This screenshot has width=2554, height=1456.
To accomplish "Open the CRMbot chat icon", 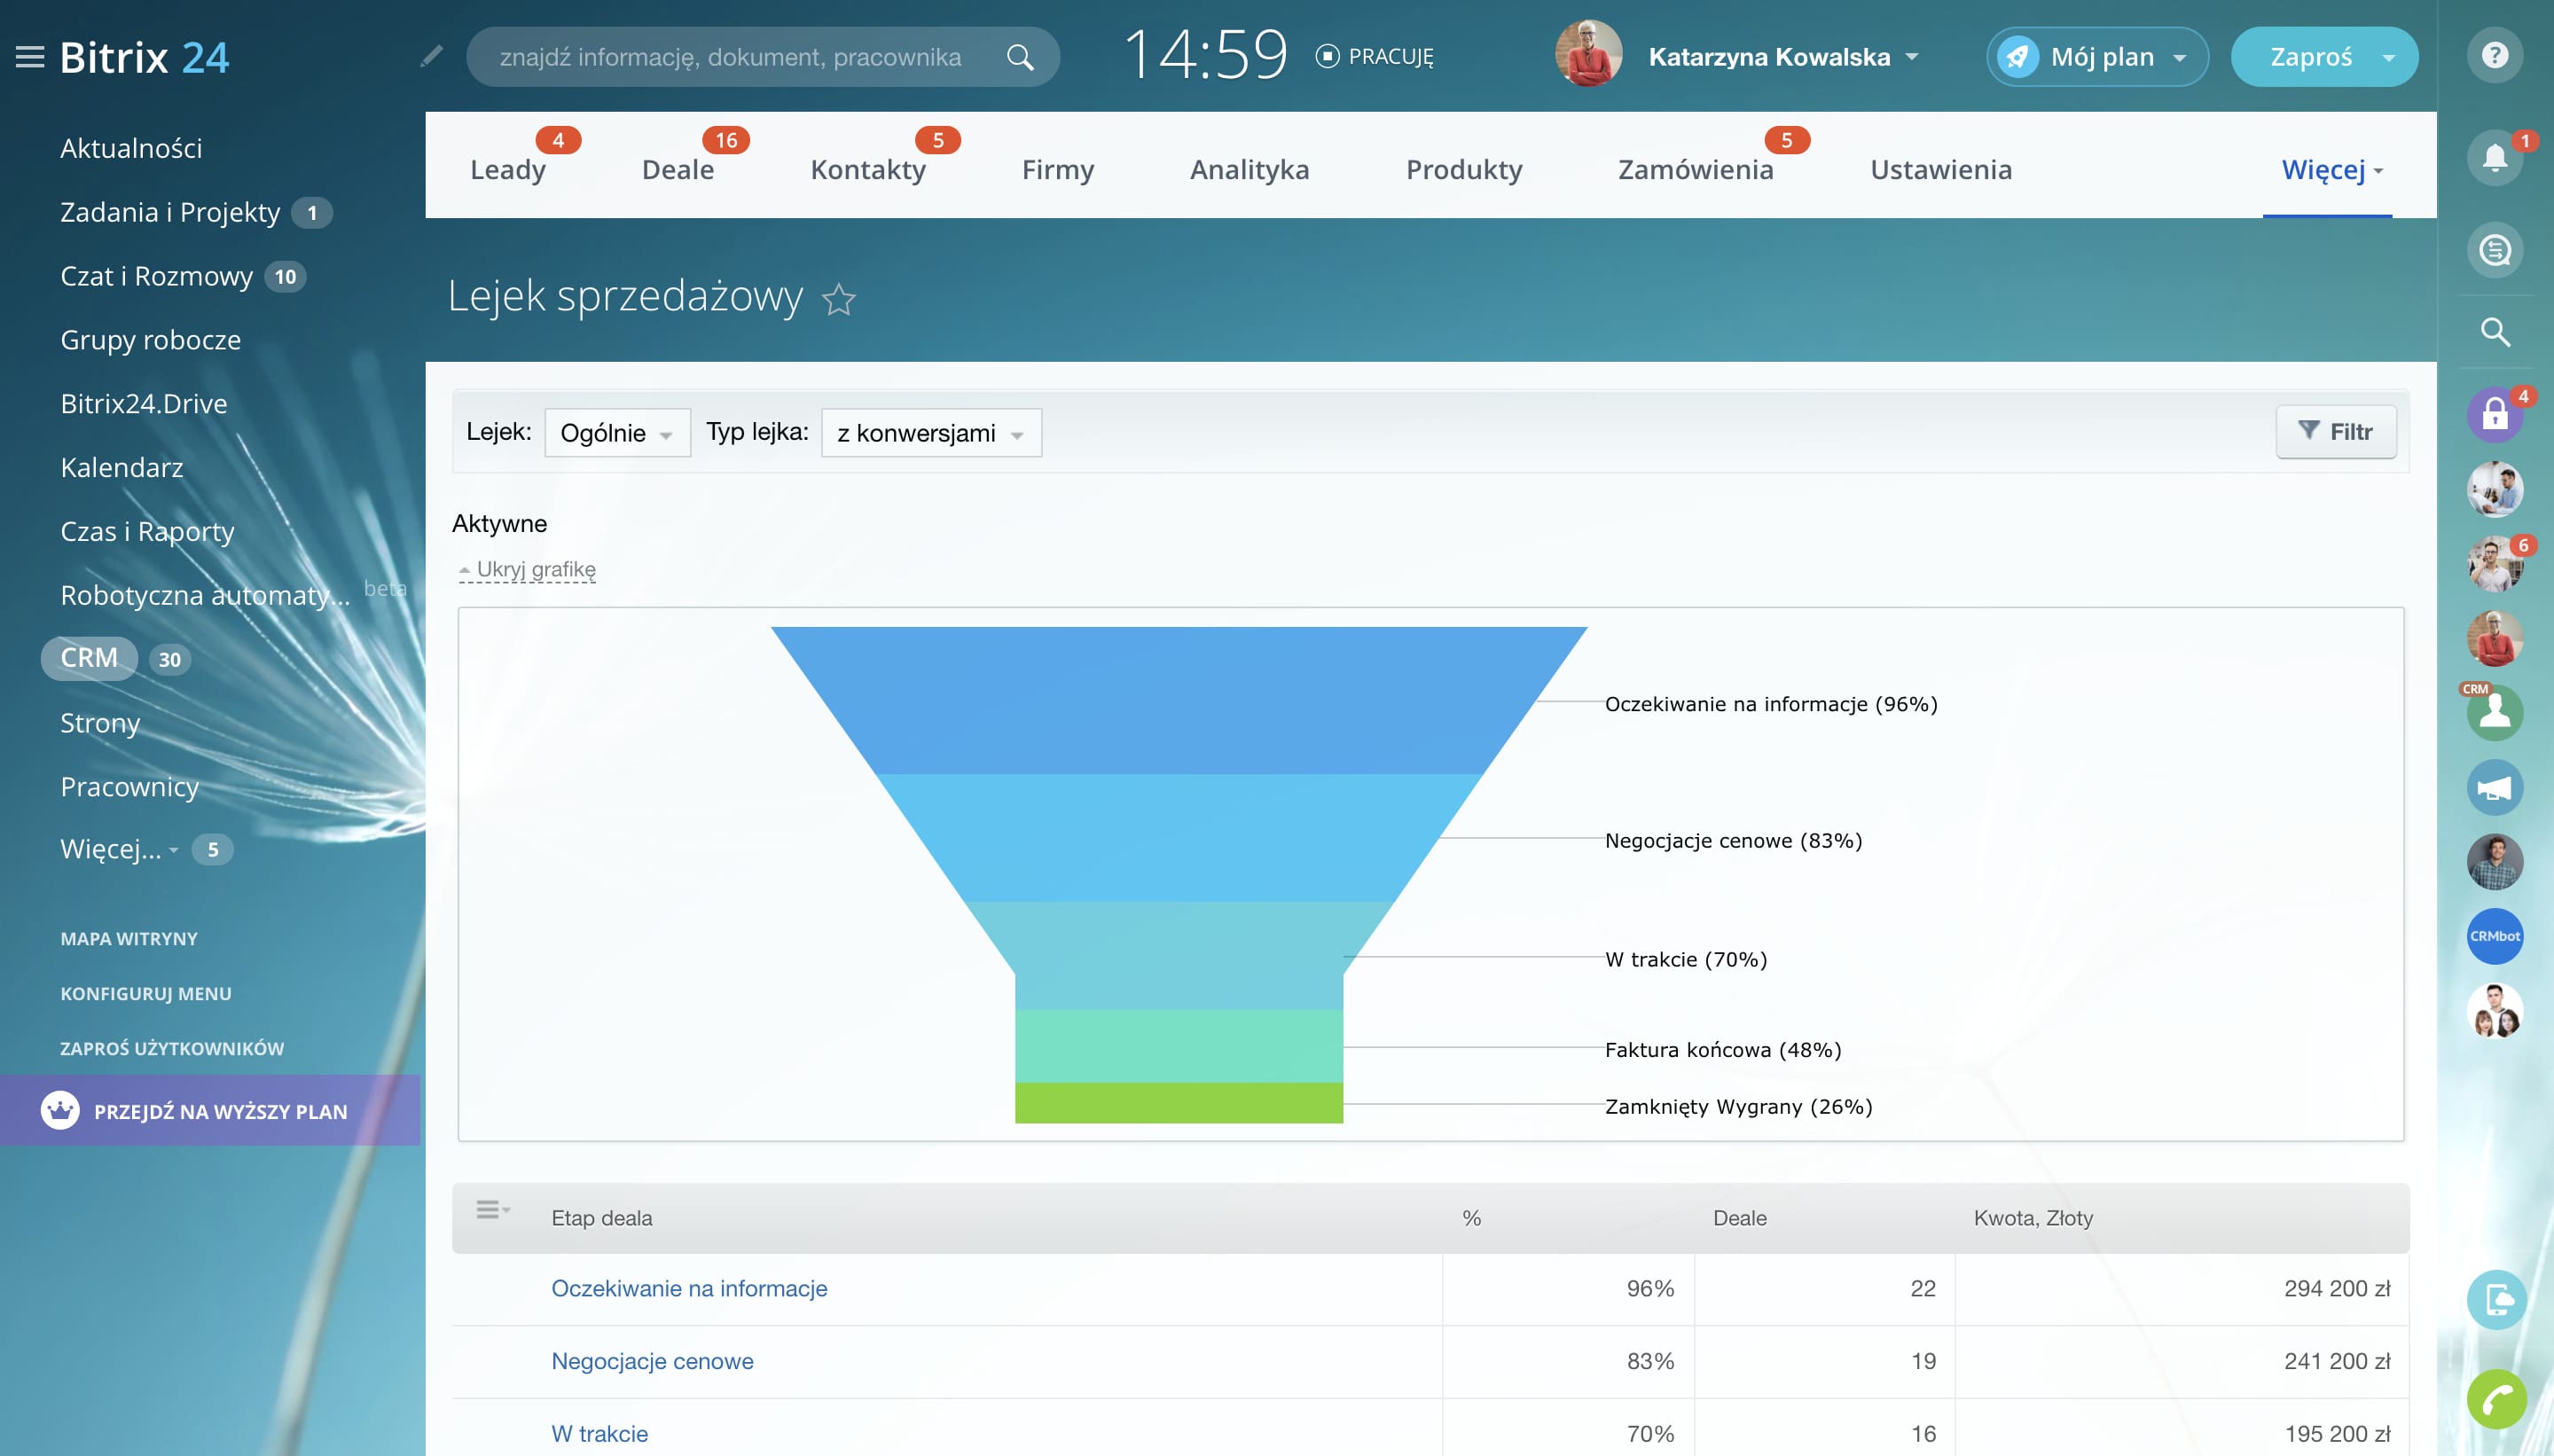I will pyautogui.click(x=2495, y=936).
